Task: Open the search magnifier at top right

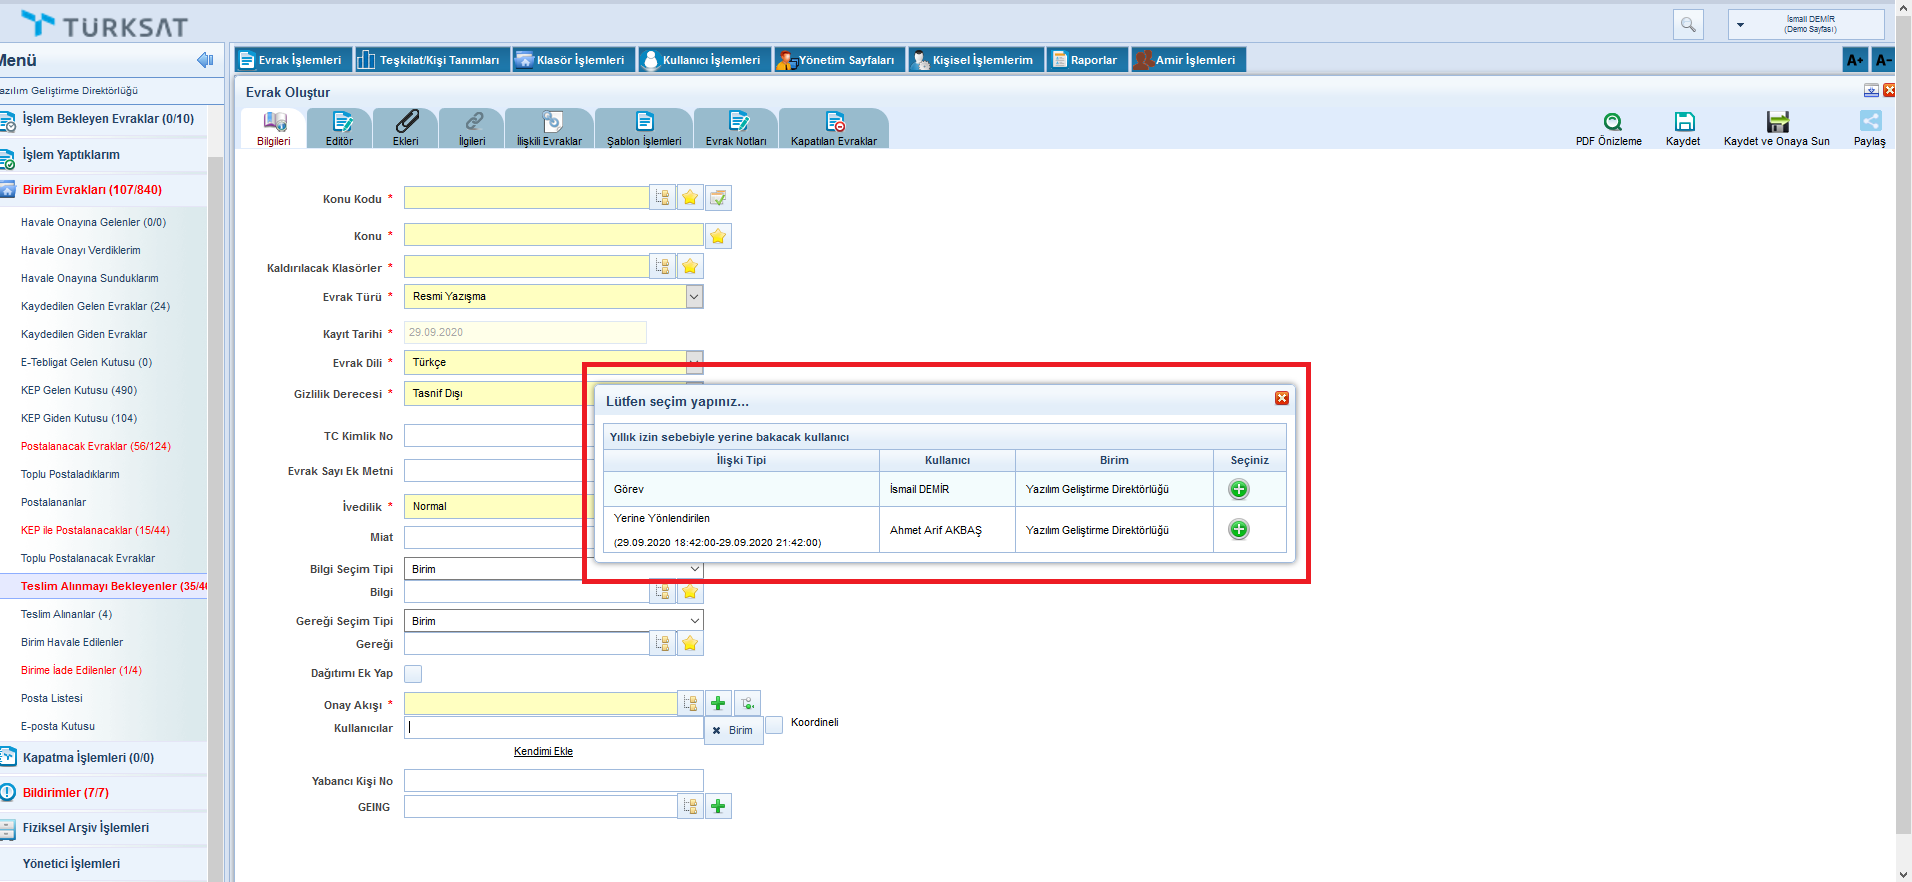Action: coord(1688,25)
